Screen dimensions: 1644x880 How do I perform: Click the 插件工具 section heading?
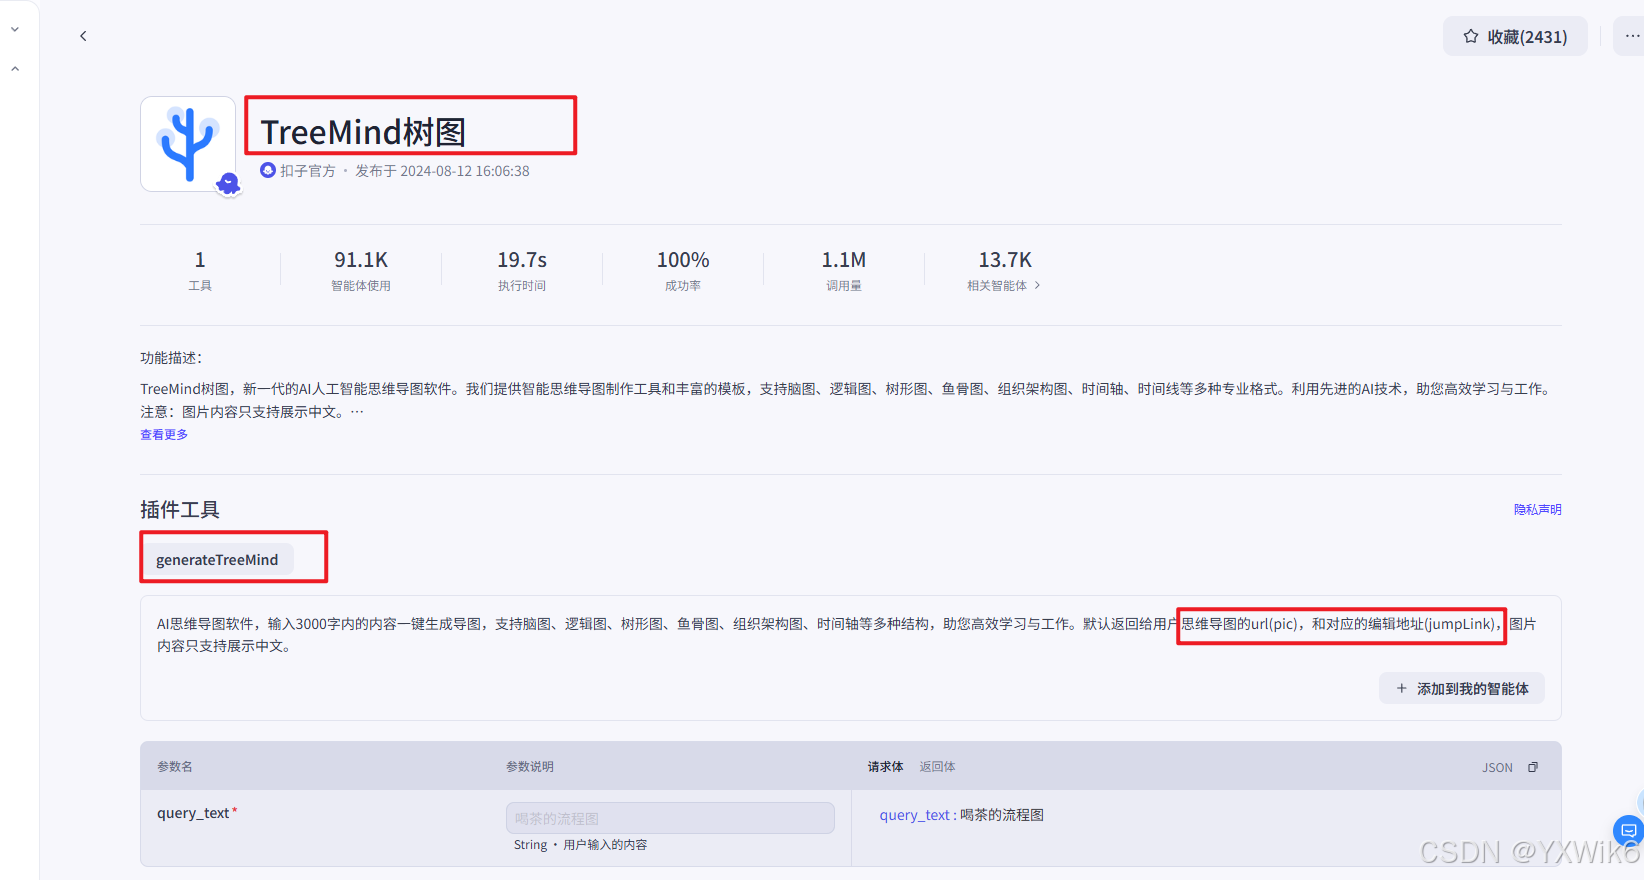(x=180, y=510)
